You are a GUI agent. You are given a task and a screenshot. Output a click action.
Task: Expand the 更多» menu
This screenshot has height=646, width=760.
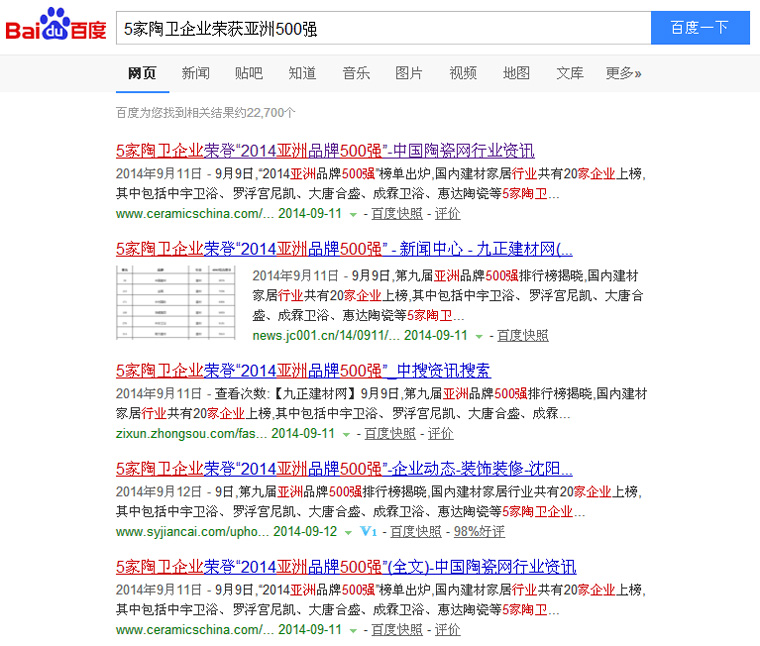coord(623,73)
